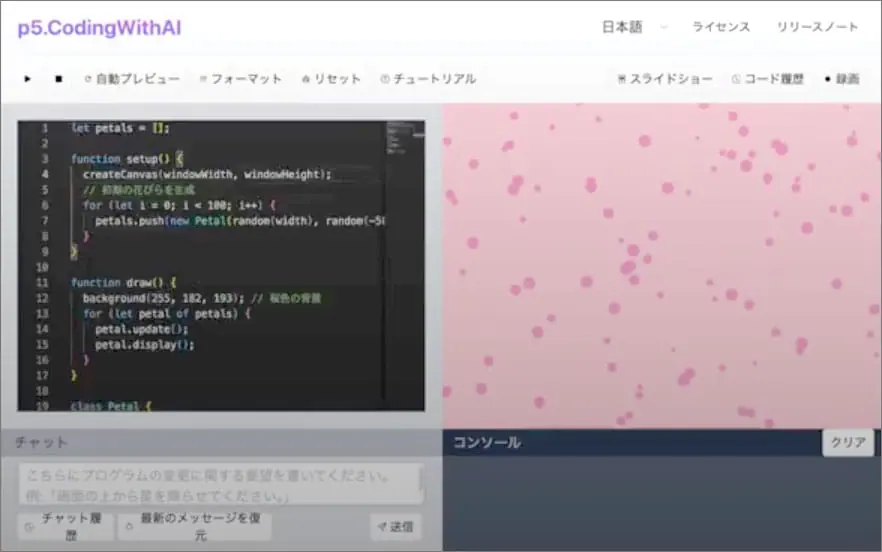Click into the chat message input field
This screenshot has height=552, width=882.
(x=220, y=483)
